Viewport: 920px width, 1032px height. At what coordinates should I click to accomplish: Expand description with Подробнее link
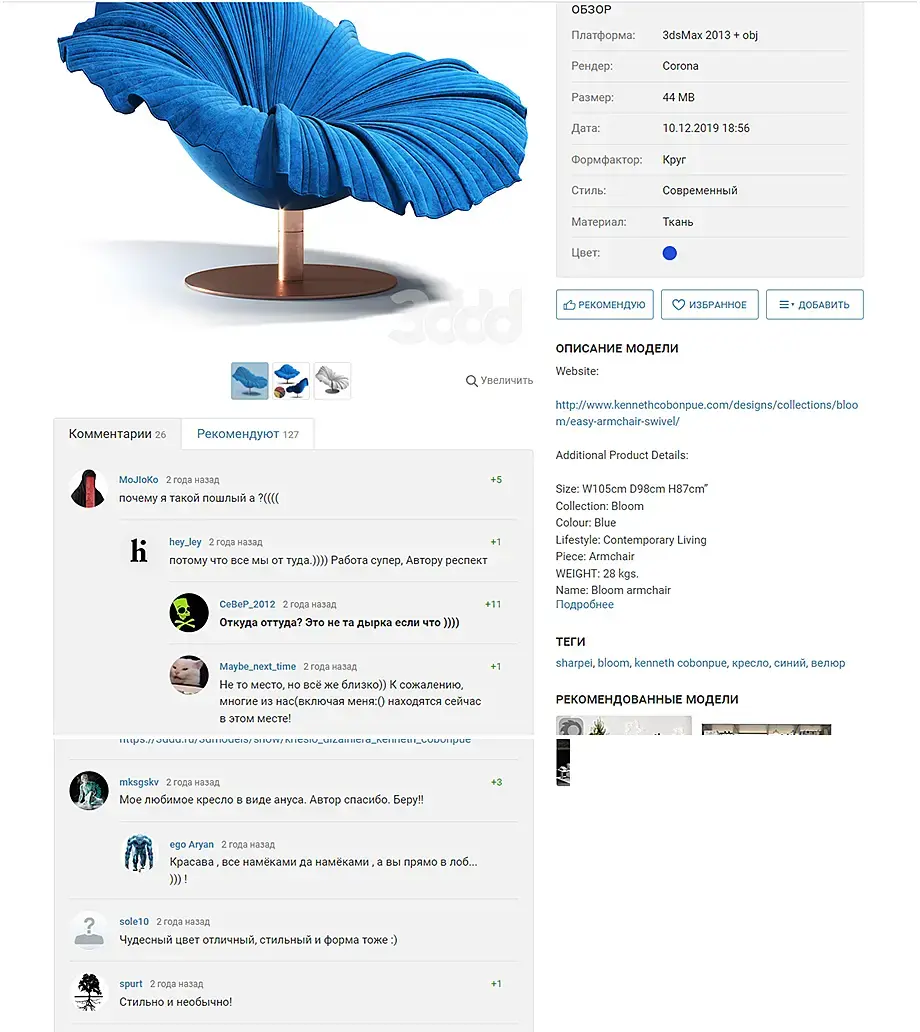(x=584, y=605)
